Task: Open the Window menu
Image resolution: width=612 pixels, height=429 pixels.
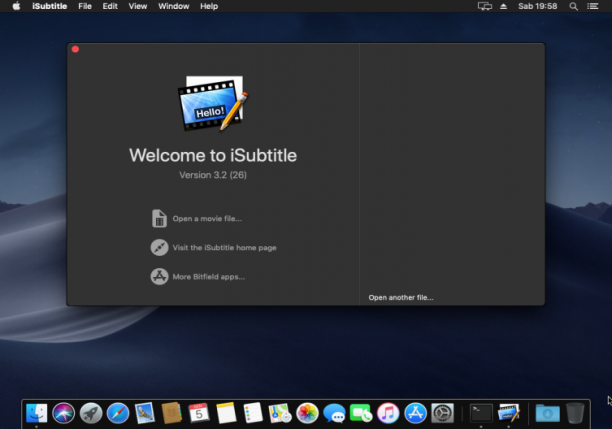Action: tap(174, 6)
